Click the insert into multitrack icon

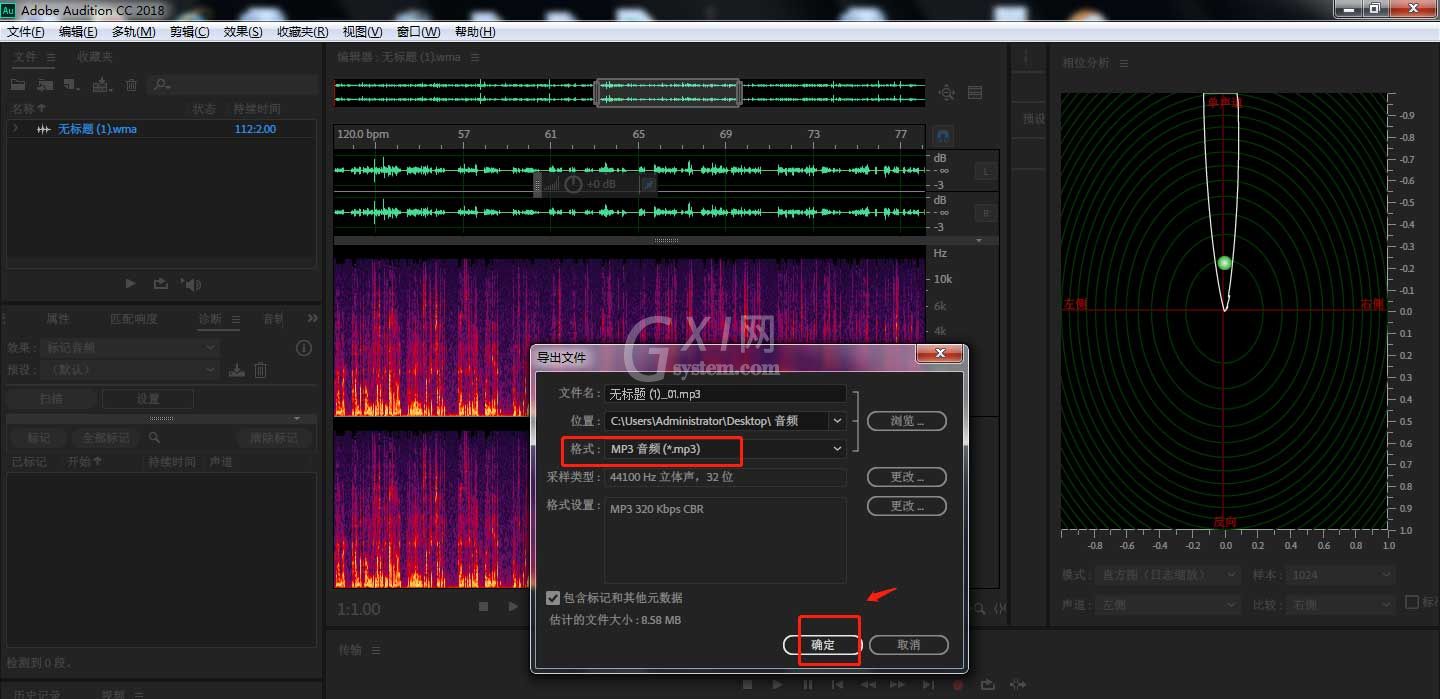pos(102,85)
